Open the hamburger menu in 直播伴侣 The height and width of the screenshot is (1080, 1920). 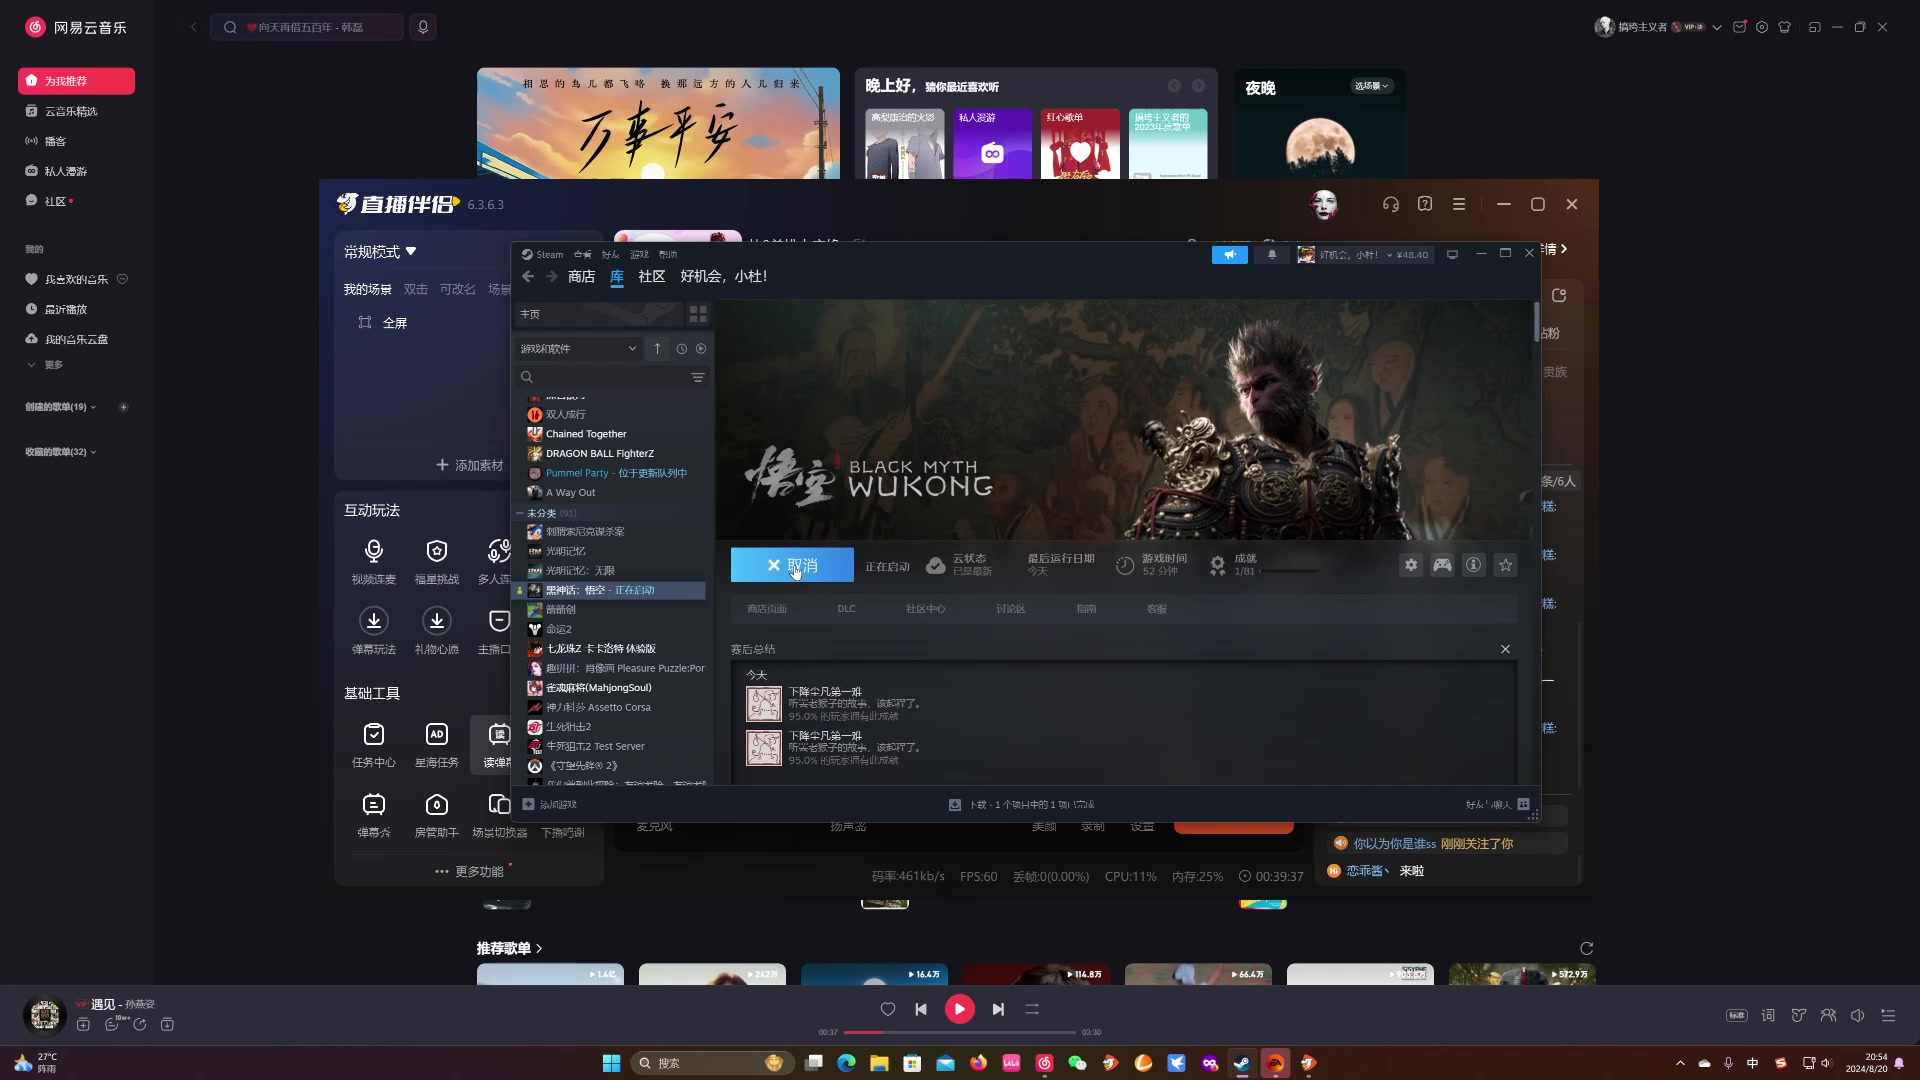click(1459, 204)
